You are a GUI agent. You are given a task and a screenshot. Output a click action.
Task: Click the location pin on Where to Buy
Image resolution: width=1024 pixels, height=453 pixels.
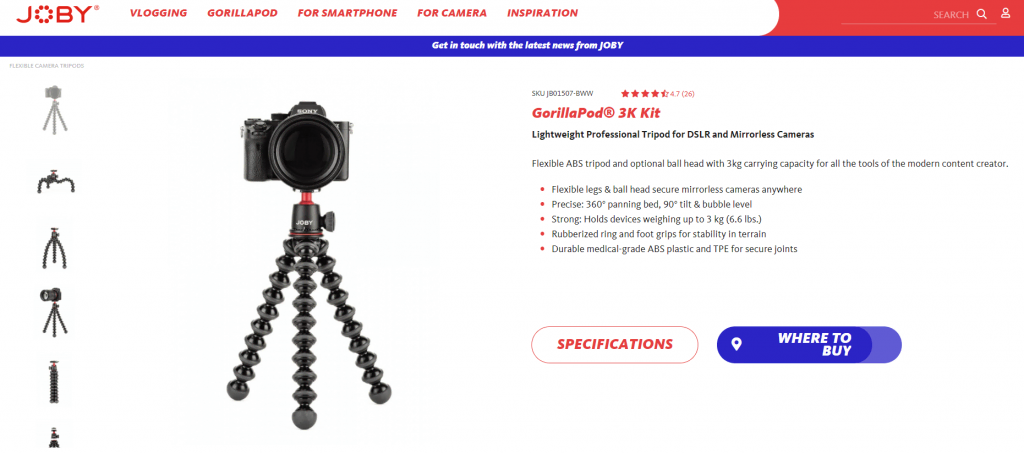tap(736, 344)
